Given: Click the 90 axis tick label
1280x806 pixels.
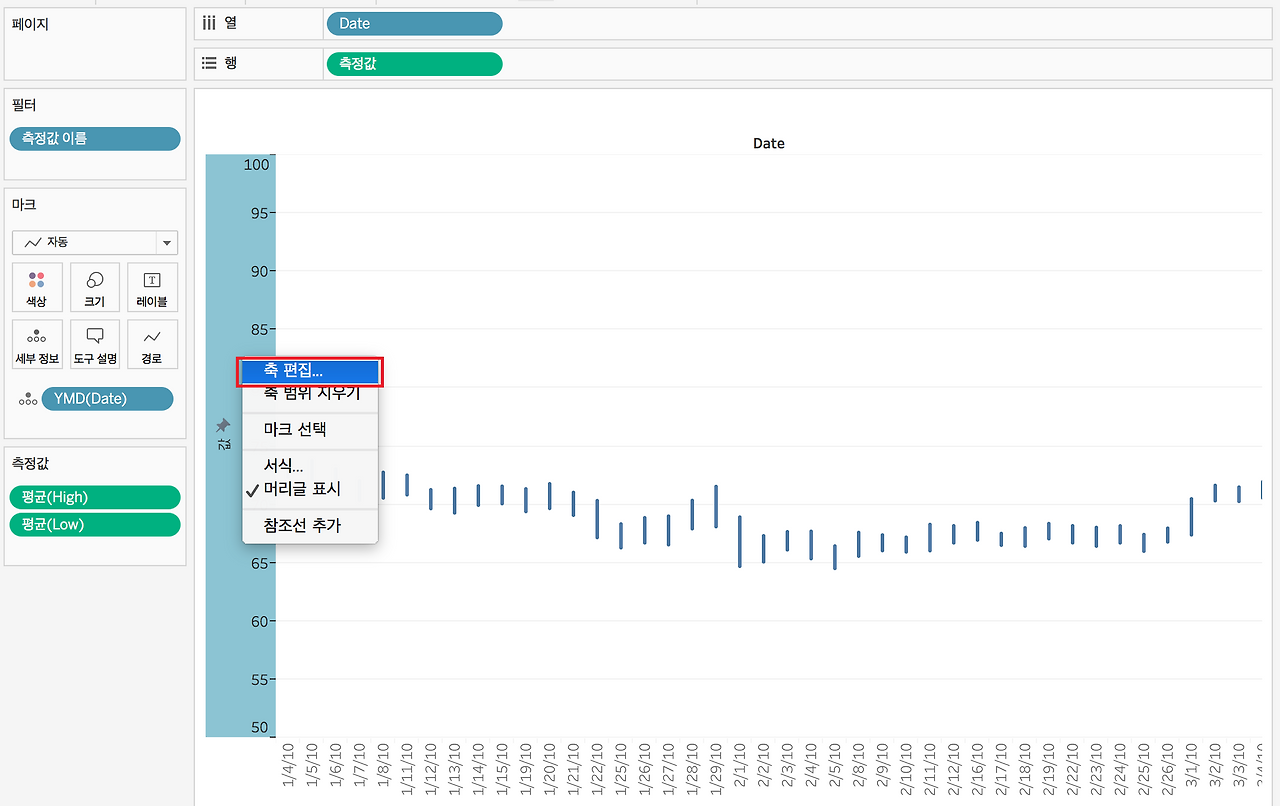Looking at the screenshot, I should click(260, 271).
